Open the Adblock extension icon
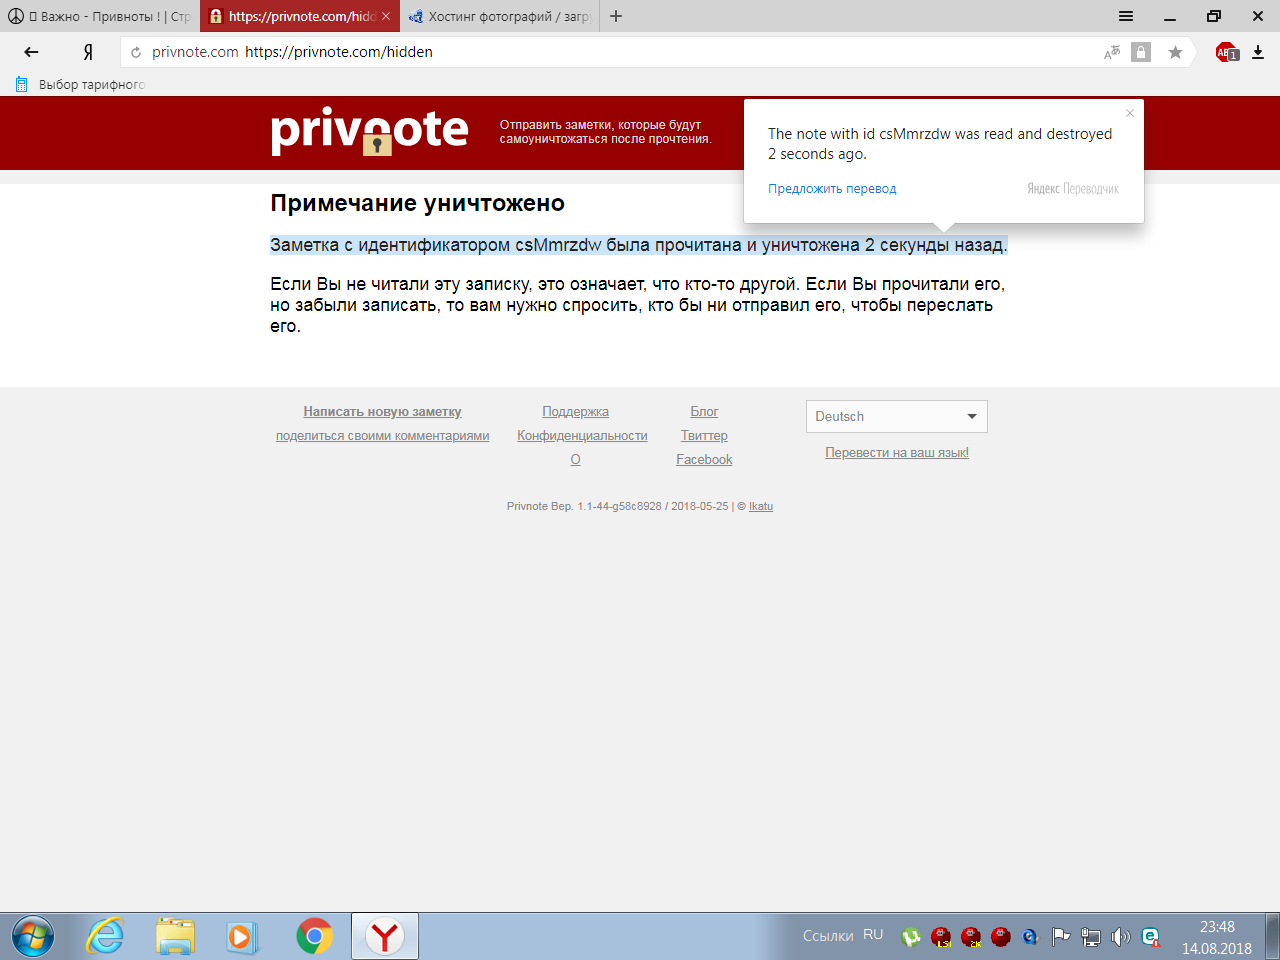Image resolution: width=1280 pixels, height=960 pixels. coord(1226,52)
